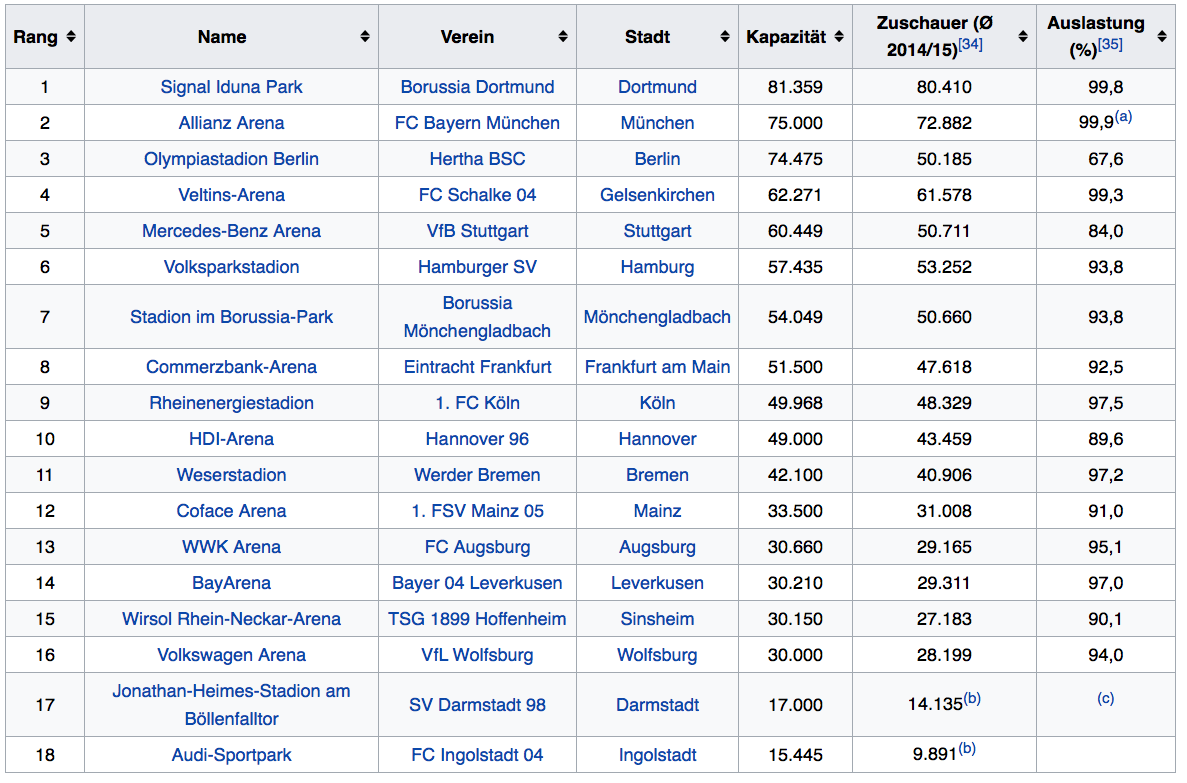Open FC Augsburg club link

477,547
